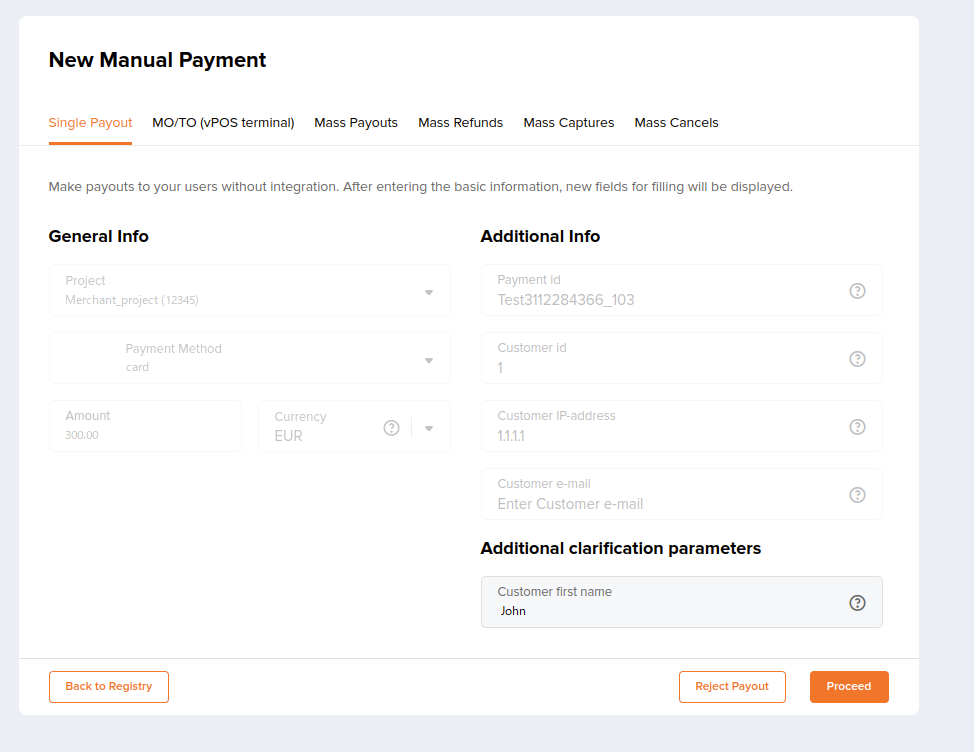
Task: Open Customer IP-address help tooltip
Action: [x=857, y=427]
